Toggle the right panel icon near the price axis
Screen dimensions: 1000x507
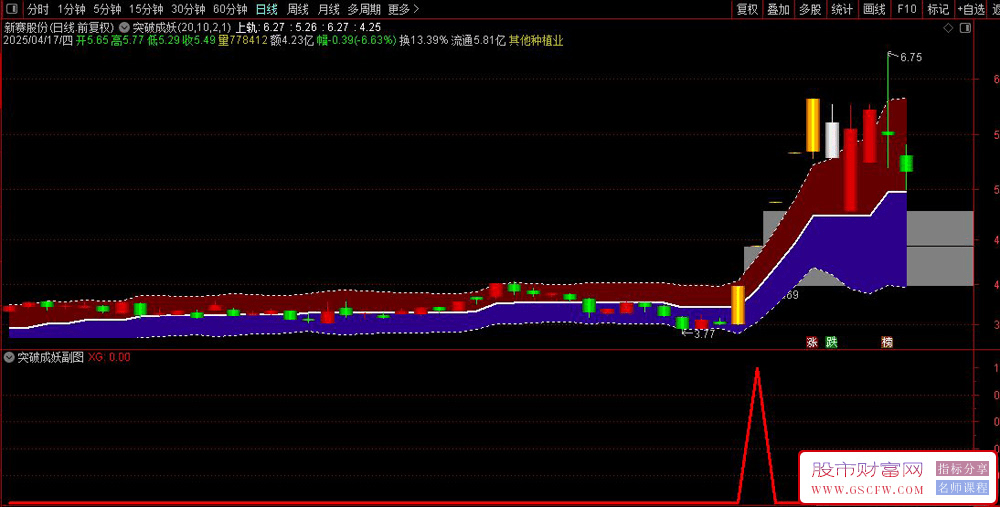click(x=965, y=28)
